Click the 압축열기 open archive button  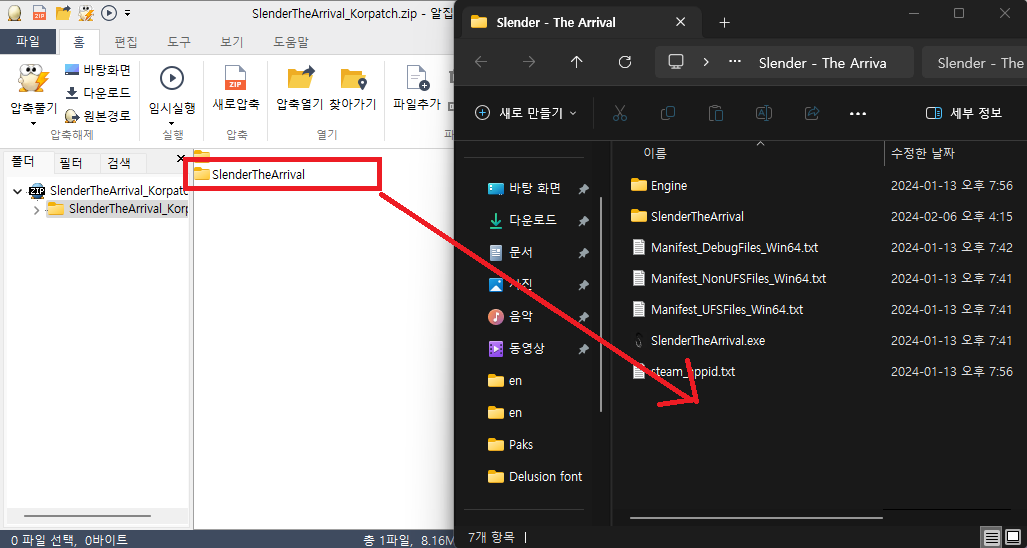pyautogui.click(x=300, y=88)
